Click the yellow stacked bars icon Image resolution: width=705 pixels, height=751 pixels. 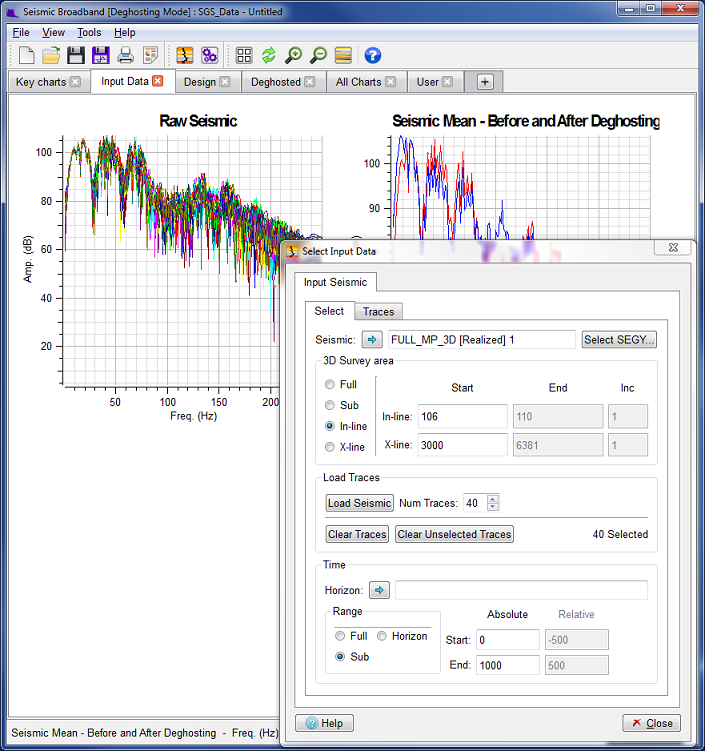click(343, 55)
